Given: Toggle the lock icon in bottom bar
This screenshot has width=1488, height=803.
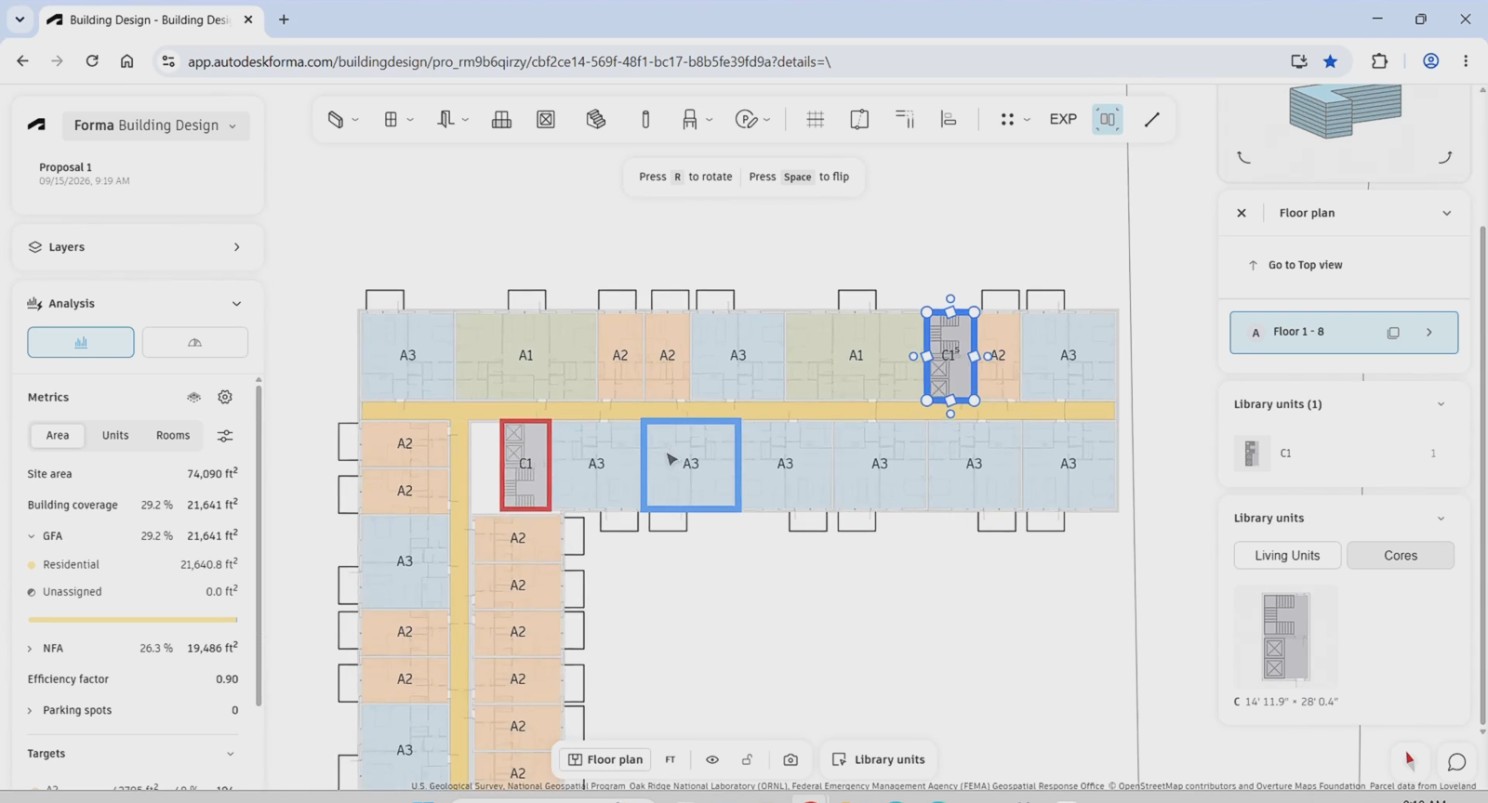Looking at the screenshot, I should coord(747,760).
